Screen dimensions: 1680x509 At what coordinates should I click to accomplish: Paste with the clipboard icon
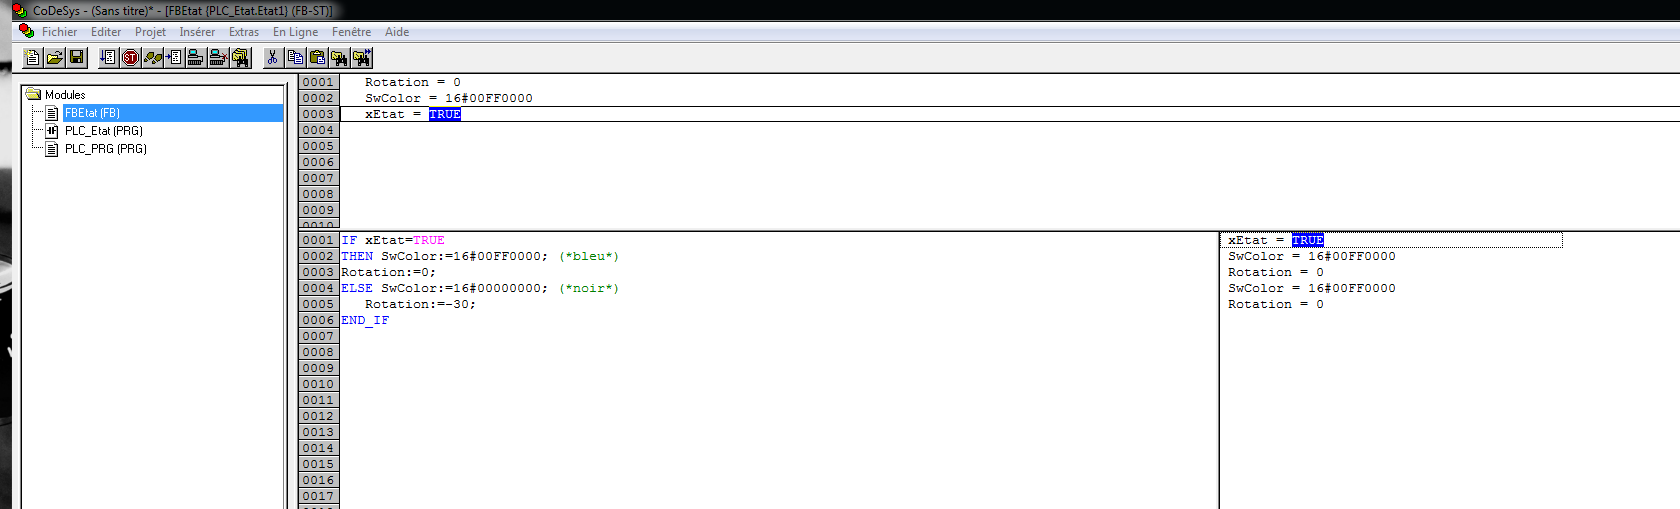[x=317, y=57]
